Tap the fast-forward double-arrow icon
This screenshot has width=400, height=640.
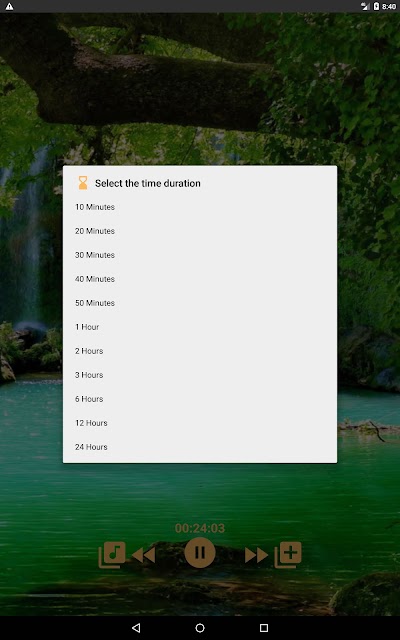coord(256,555)
